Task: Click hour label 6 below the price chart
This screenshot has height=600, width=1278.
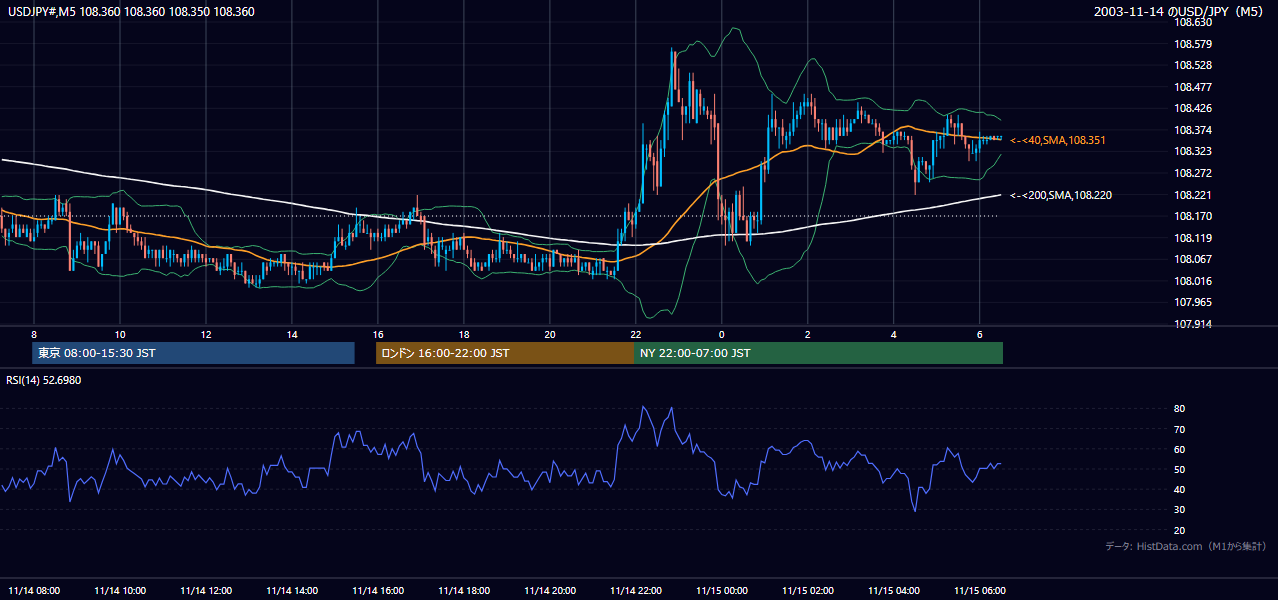Action: click(x=979, y=334)
